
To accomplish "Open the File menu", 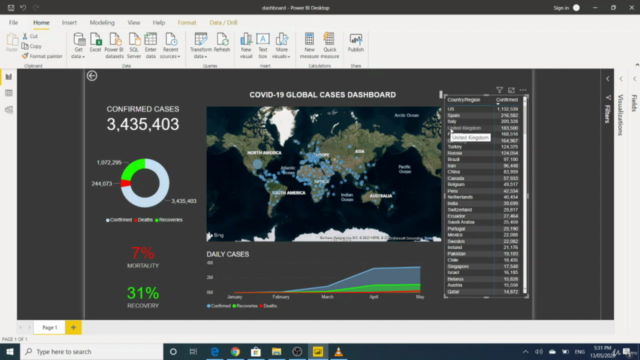I will tap(13, 22).
